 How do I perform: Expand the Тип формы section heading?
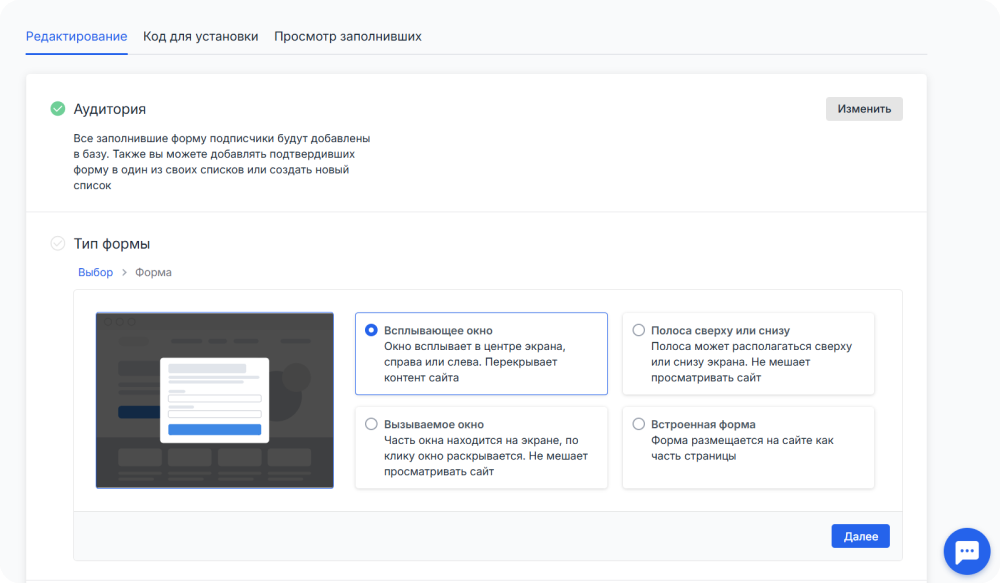coord(112,243)
